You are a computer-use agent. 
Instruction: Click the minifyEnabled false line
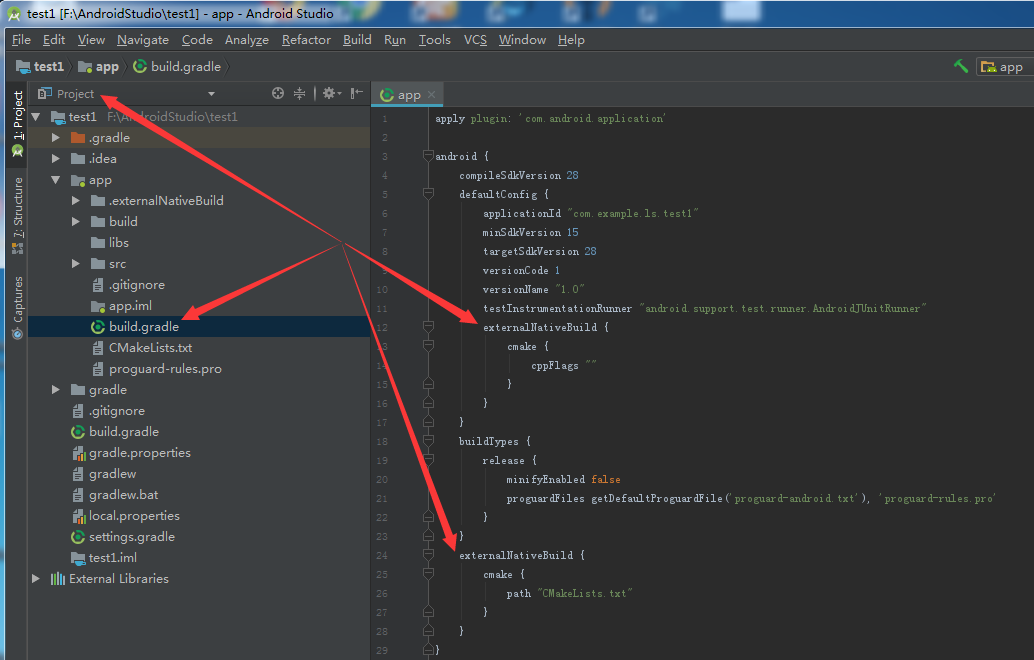point(563,479)
